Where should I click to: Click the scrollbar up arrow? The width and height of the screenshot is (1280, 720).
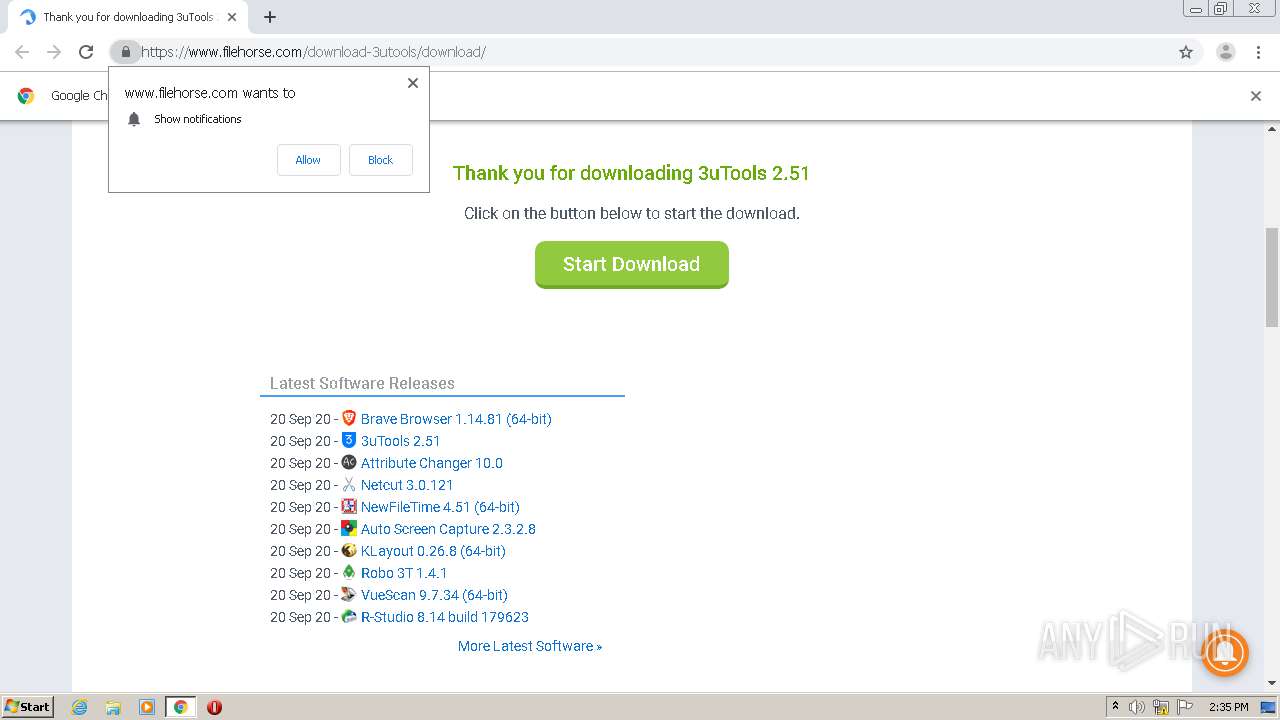[1272, 129]
